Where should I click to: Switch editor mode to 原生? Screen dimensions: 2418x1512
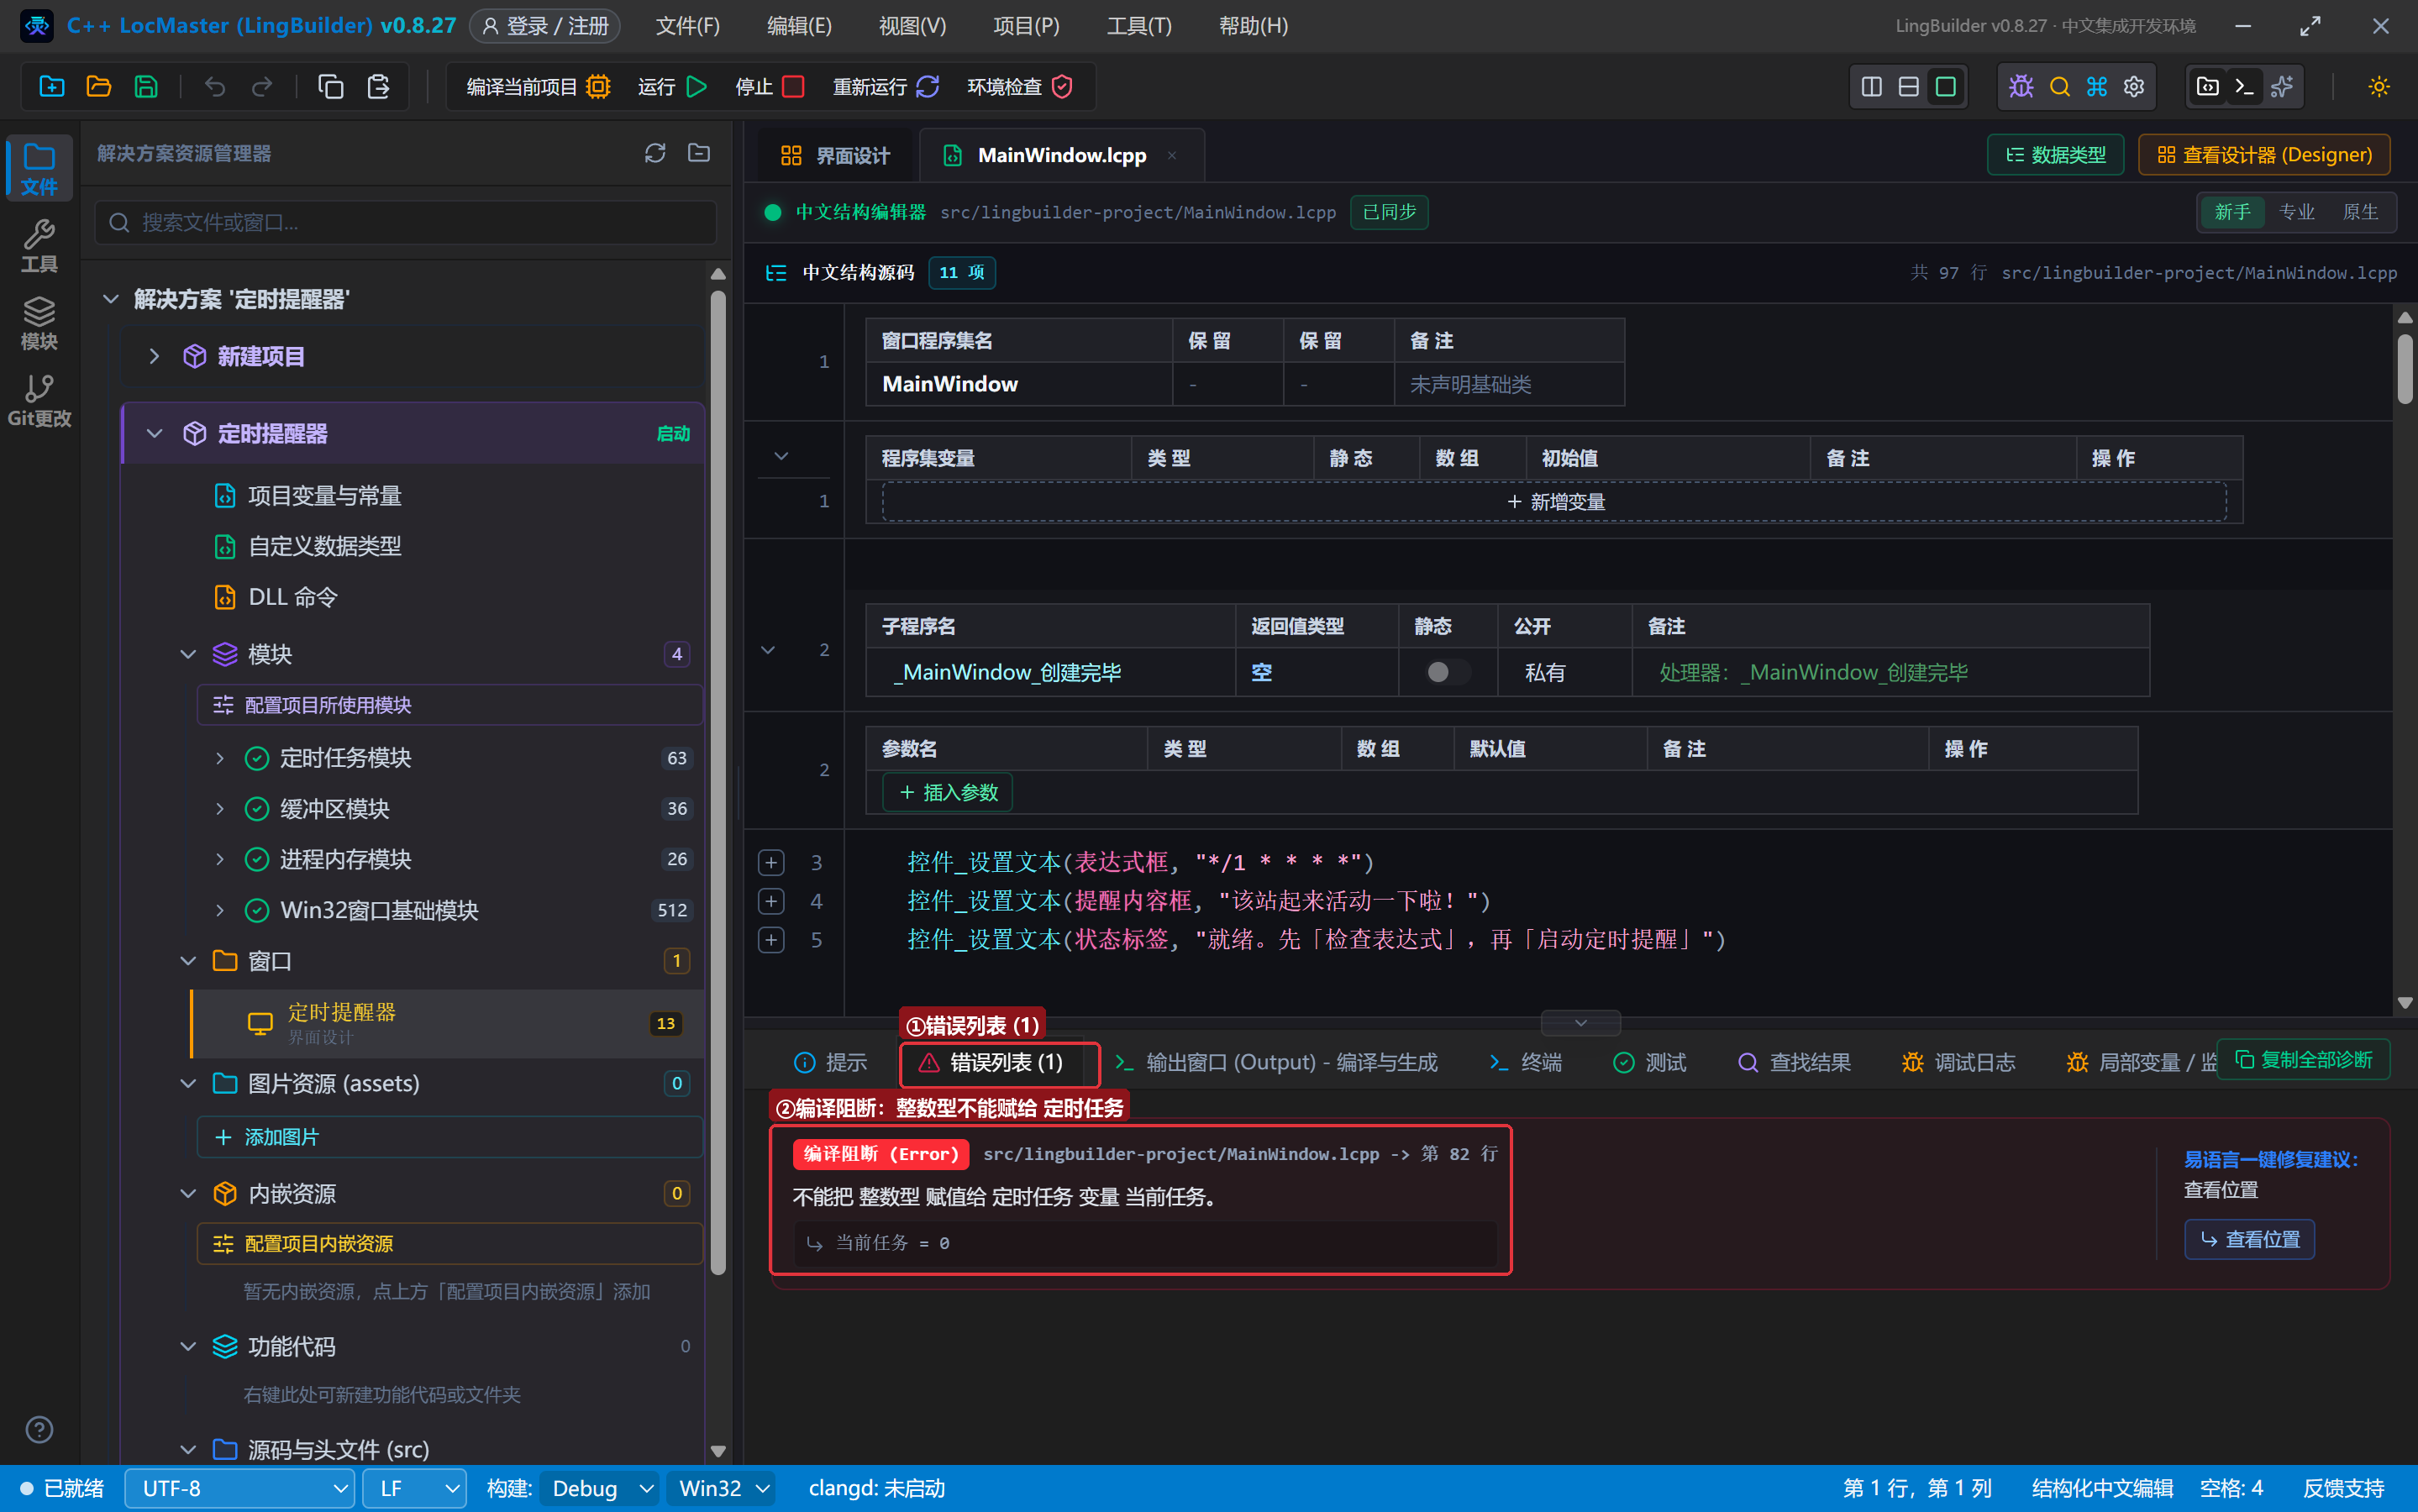[x=2360, y=212]
